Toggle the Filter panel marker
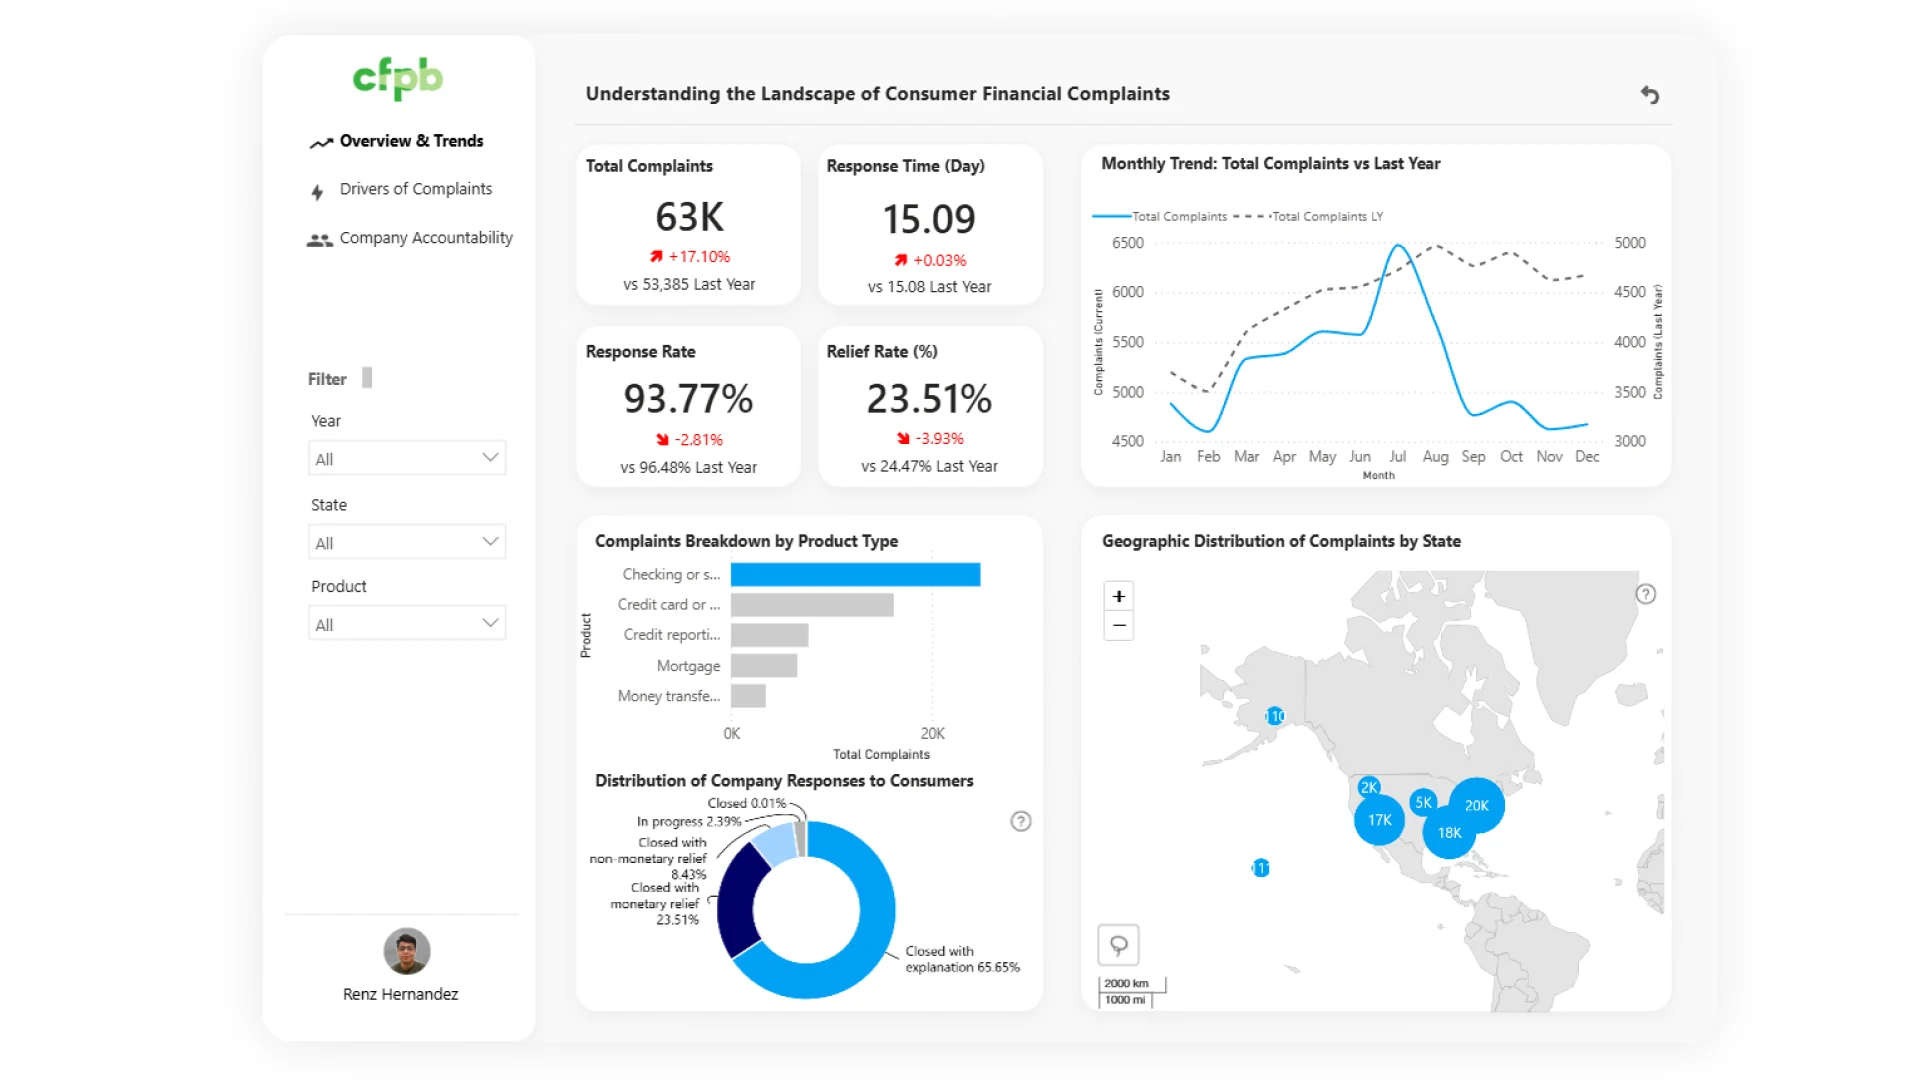 [x=367, y=378]
